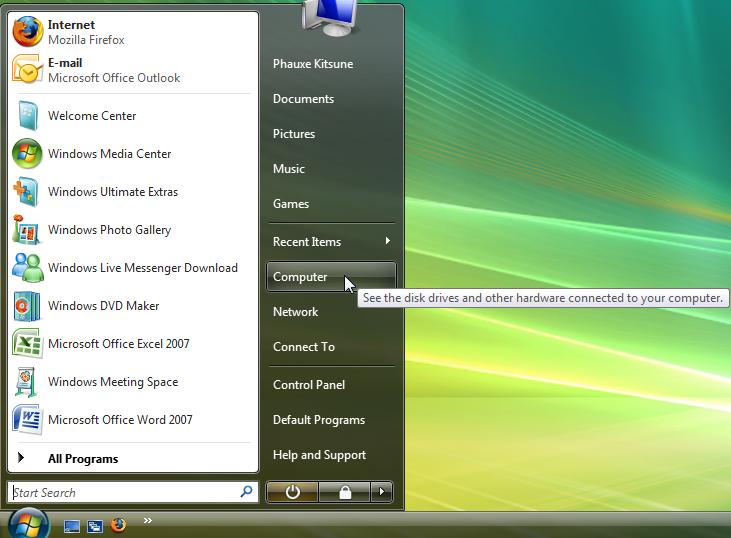Open Windows Meeting Space icon
The height and width of the screenshot is (538, 731).
pyautogui.click(x=27, y=382)
